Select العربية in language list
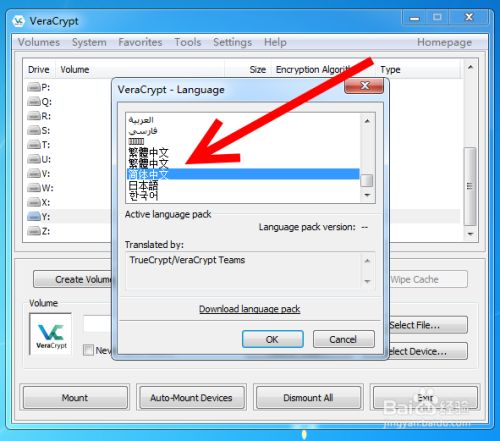The width and height of the screenshot is (500, 441). point(243,120)
